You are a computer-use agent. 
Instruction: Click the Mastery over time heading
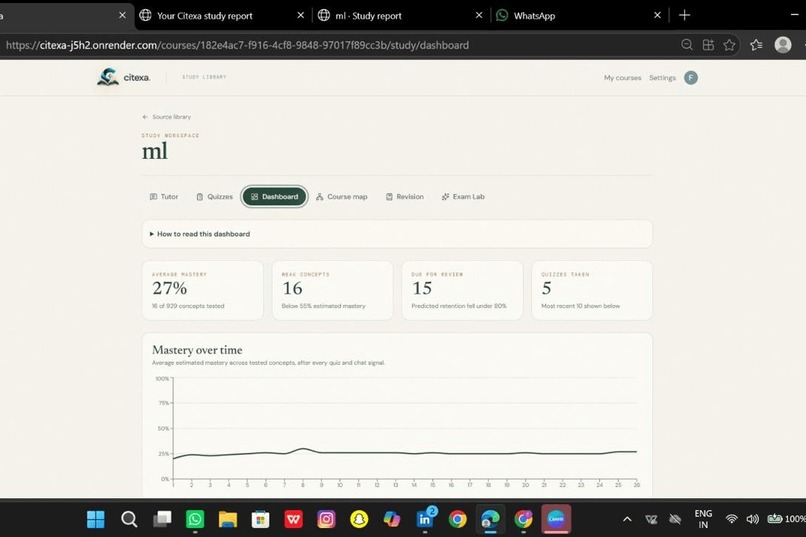[x=197, y=350]
